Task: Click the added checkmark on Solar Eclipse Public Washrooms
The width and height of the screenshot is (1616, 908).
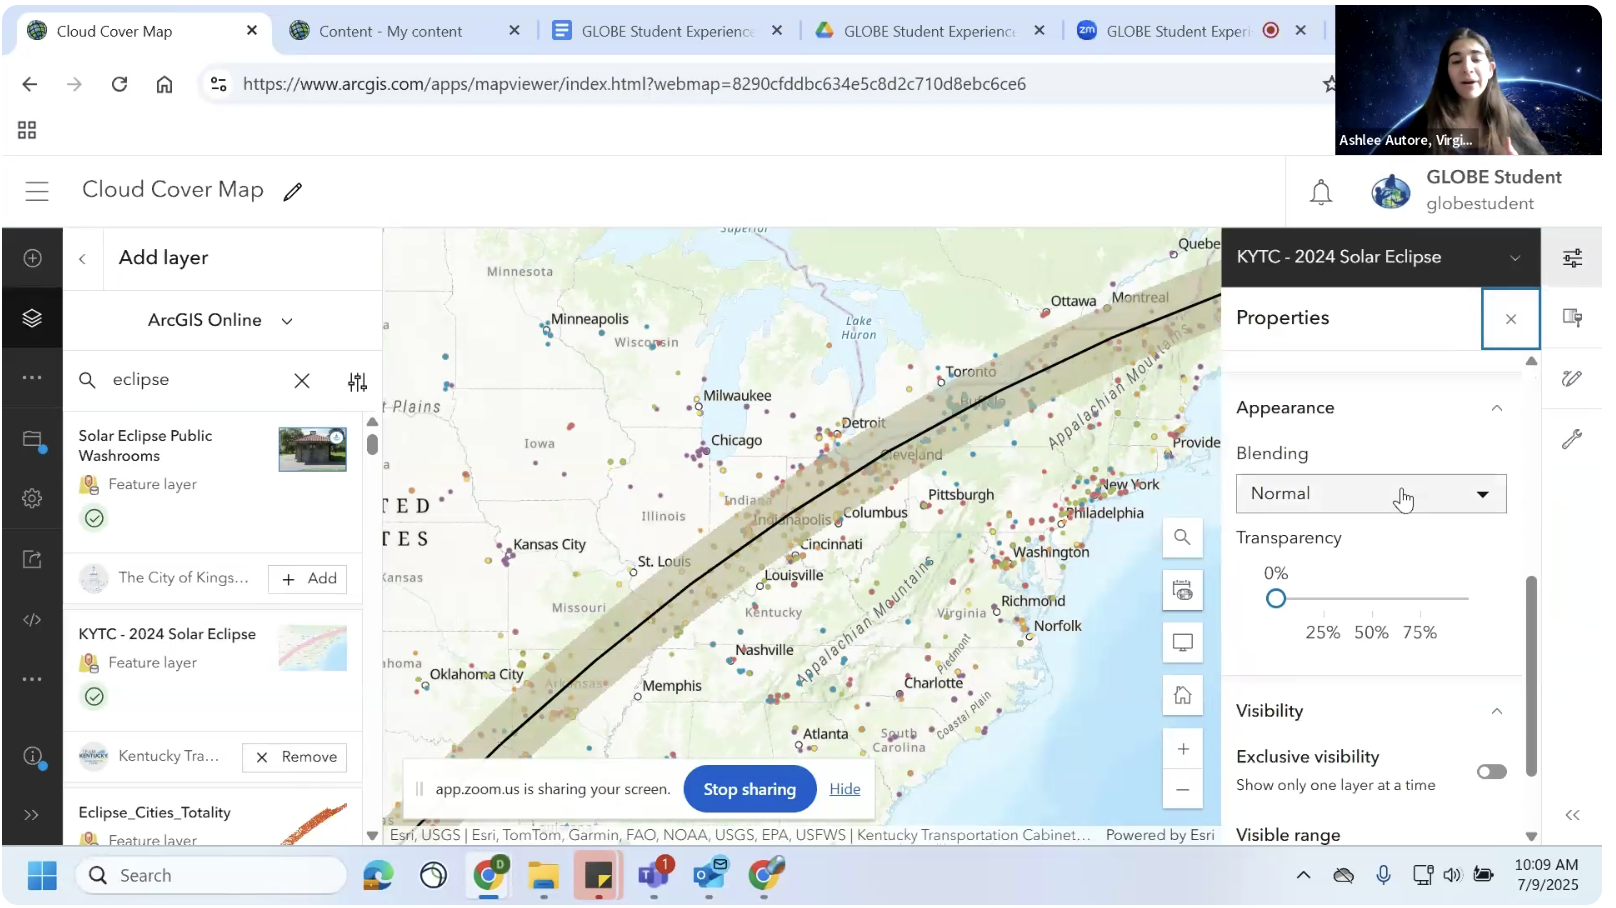Action: 94,518
